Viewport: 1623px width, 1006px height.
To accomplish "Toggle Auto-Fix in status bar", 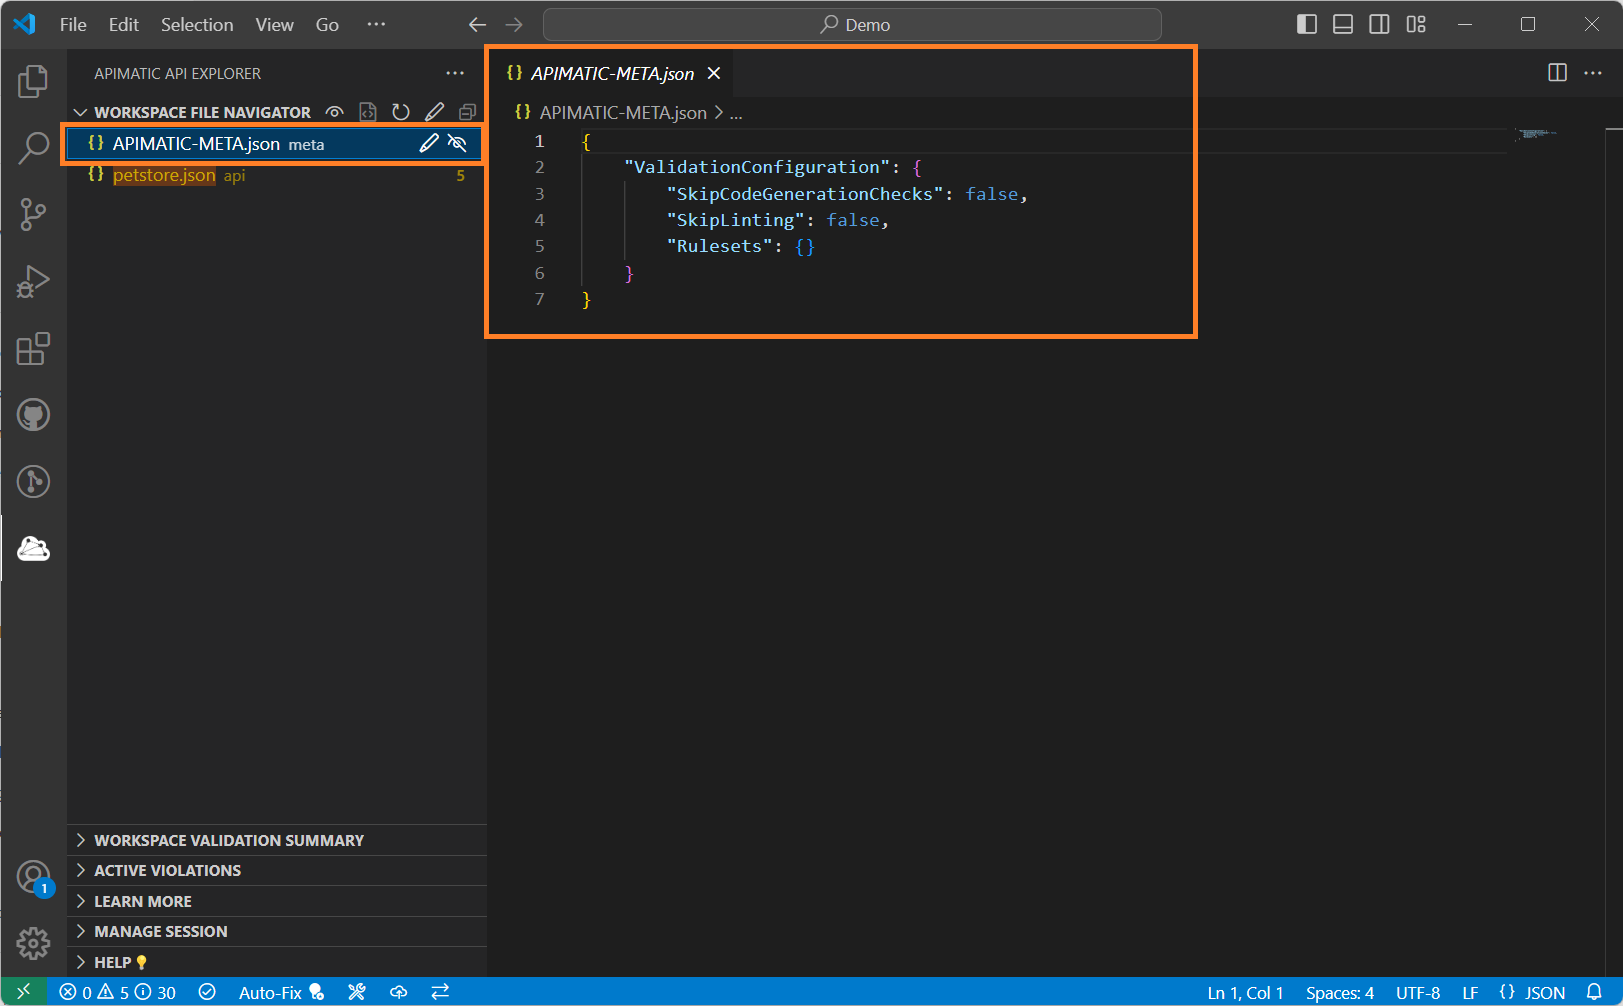I will coord(281,992).
